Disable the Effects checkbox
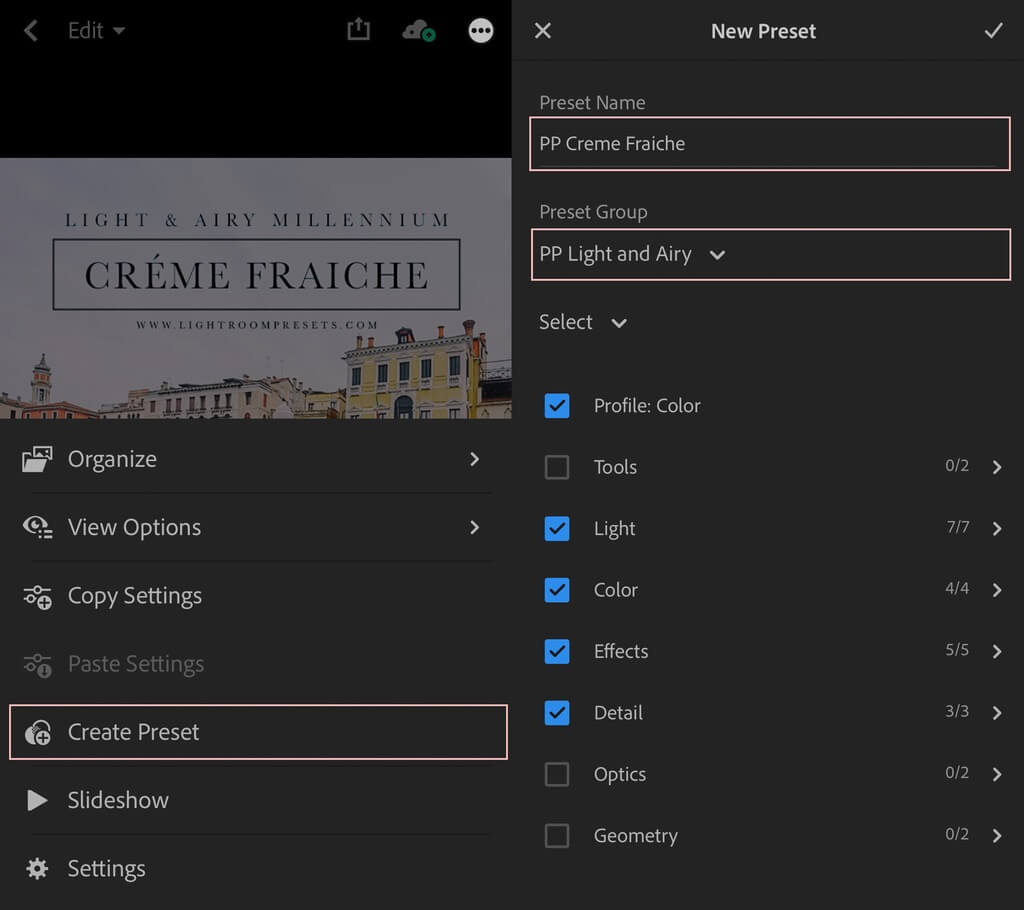The height and width of the screenshot is (910, 1024). (557, 651)
